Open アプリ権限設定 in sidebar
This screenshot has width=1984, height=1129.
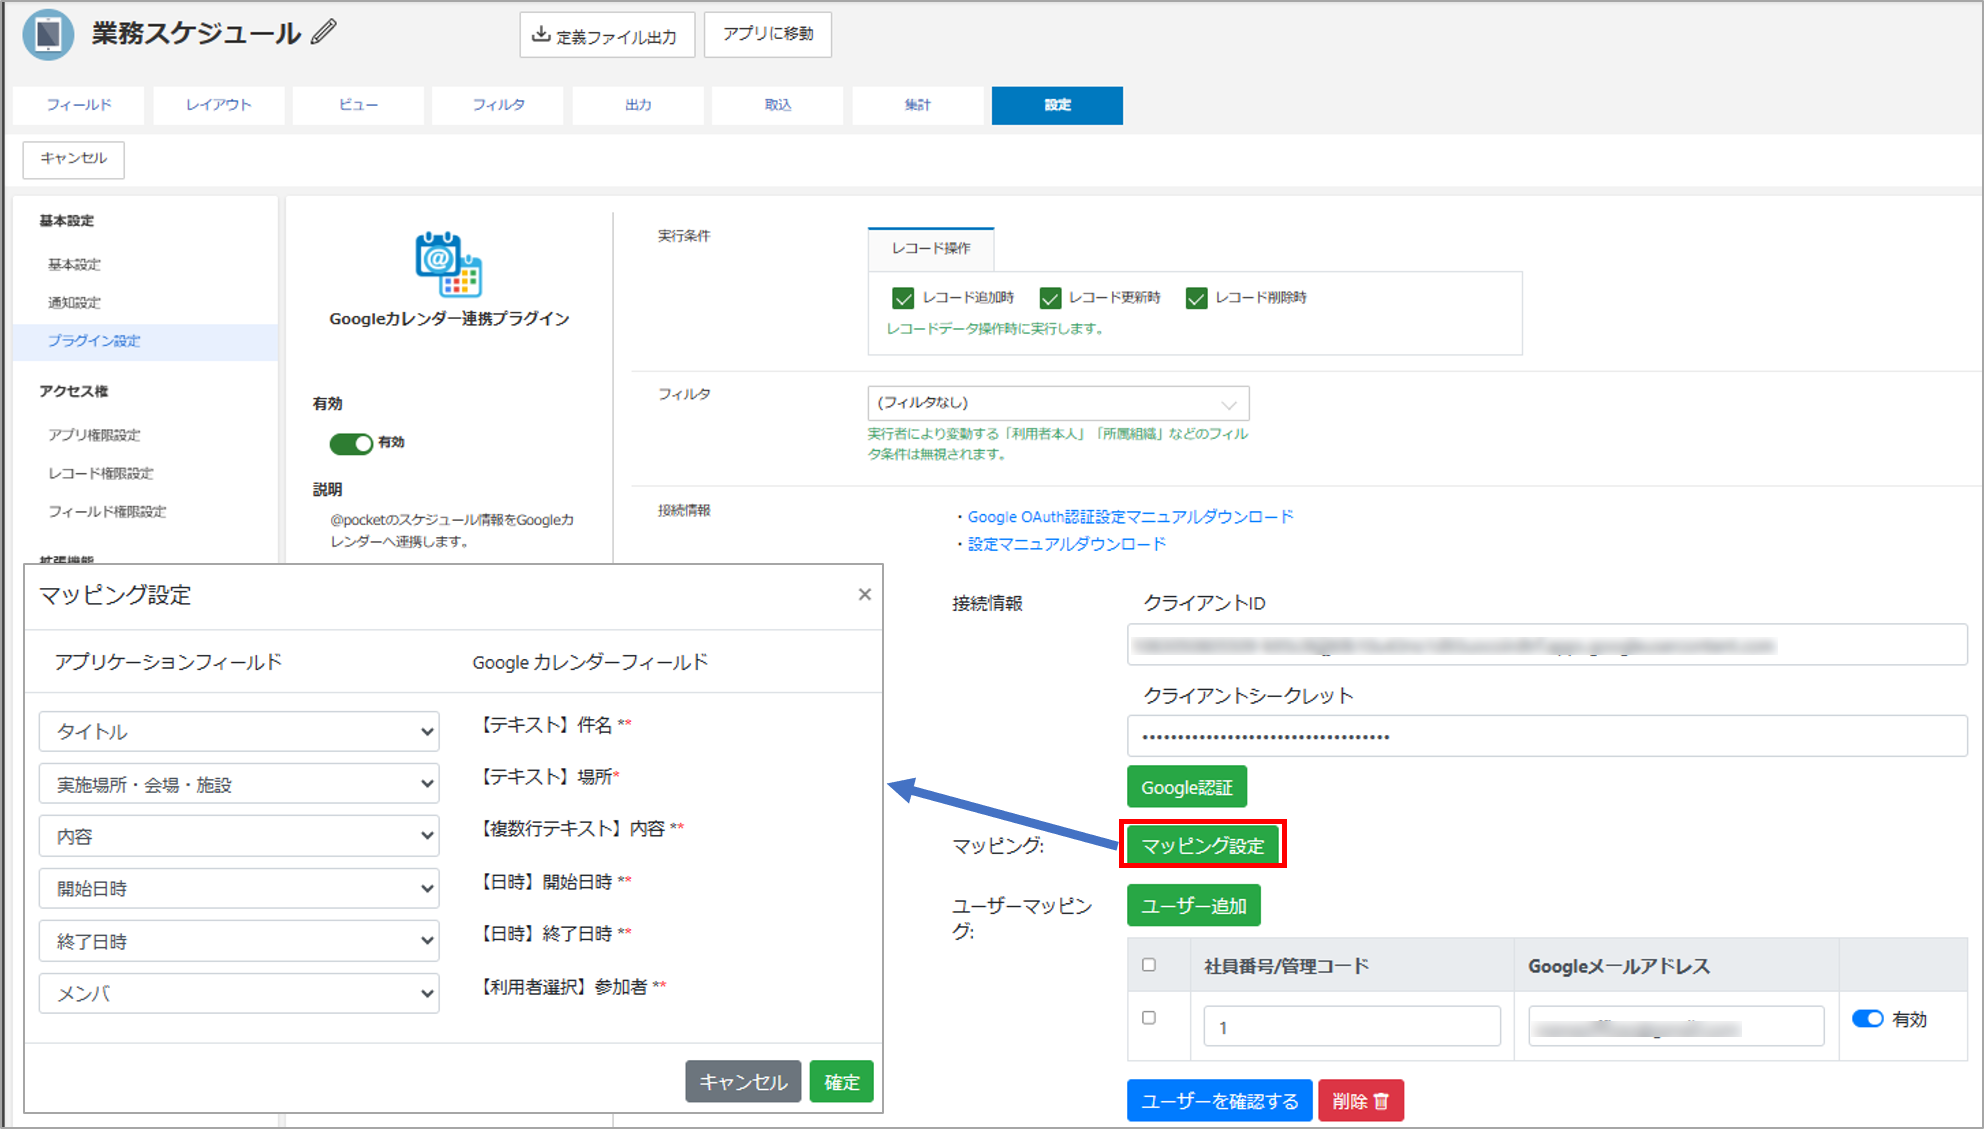tap(95, 435)
